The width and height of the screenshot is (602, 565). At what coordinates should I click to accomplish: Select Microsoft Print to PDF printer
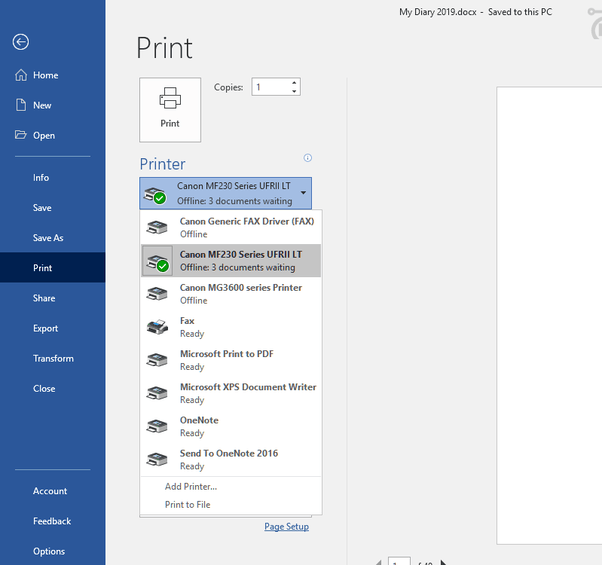point(231,360)
